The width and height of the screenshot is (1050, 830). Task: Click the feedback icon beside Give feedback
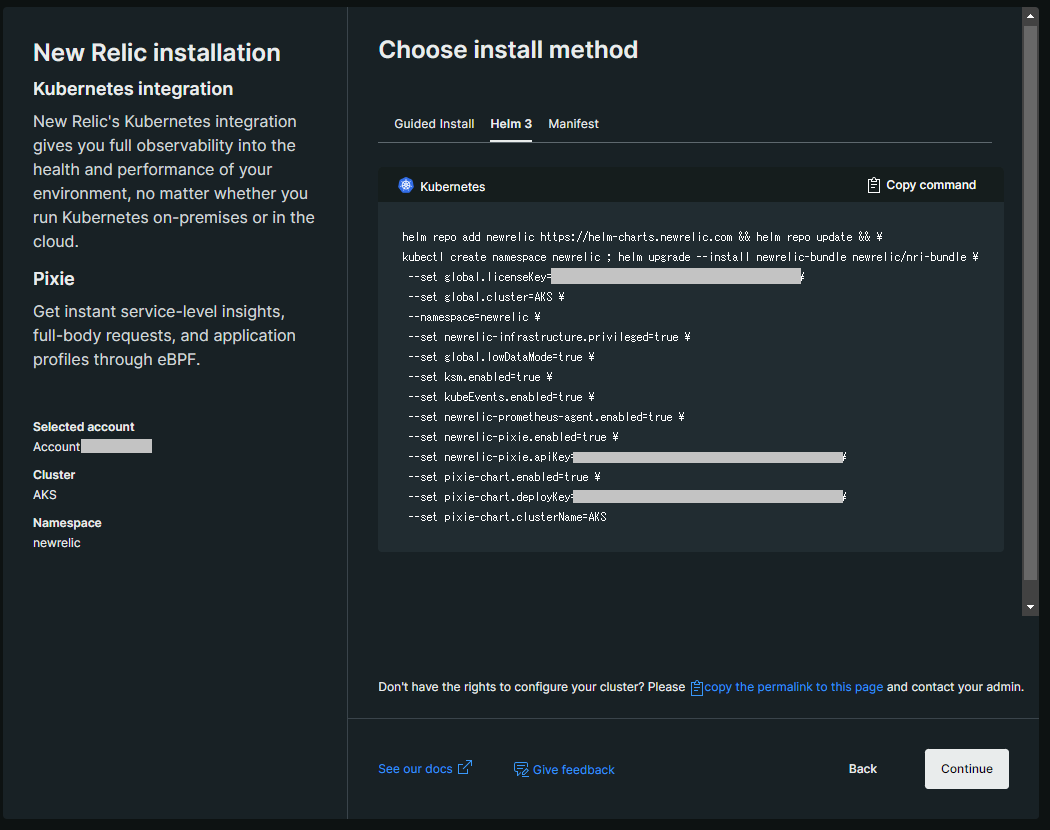coord(521,769)
